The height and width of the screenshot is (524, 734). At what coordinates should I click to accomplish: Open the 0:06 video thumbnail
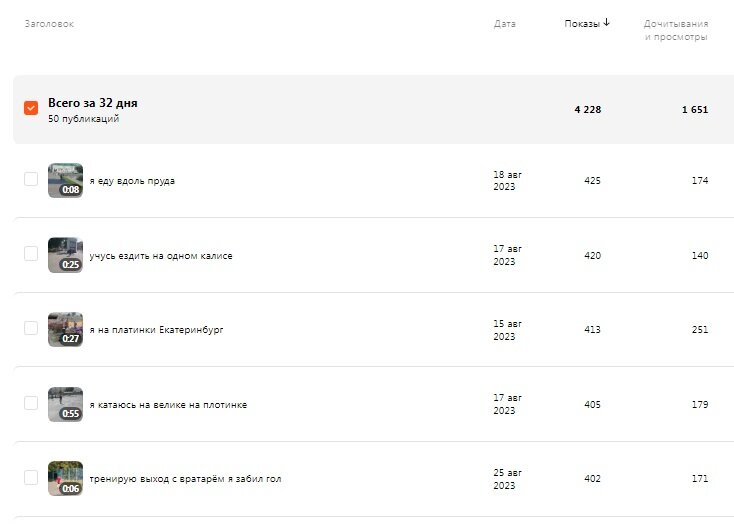coord(66,479)
